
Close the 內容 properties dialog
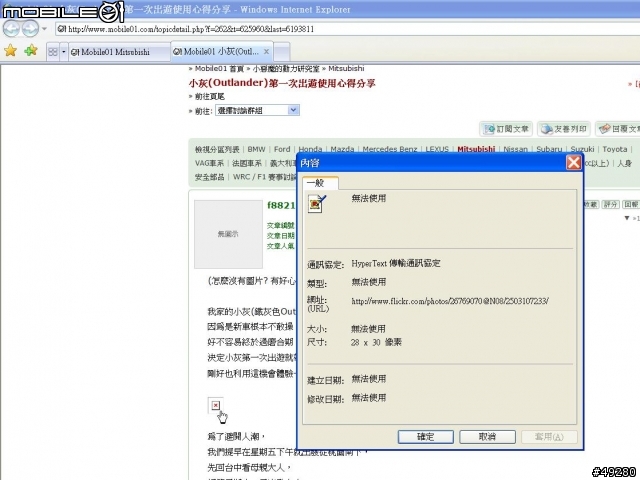click(573, 163)
